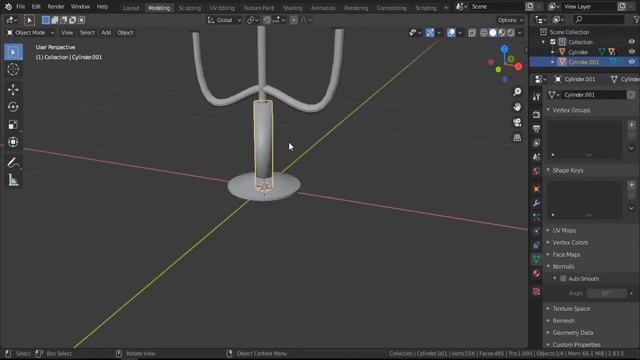The width and height of the screenshot is (640, 360).
Task: Open the Tool properties tab
Action: tap(536, 97)
